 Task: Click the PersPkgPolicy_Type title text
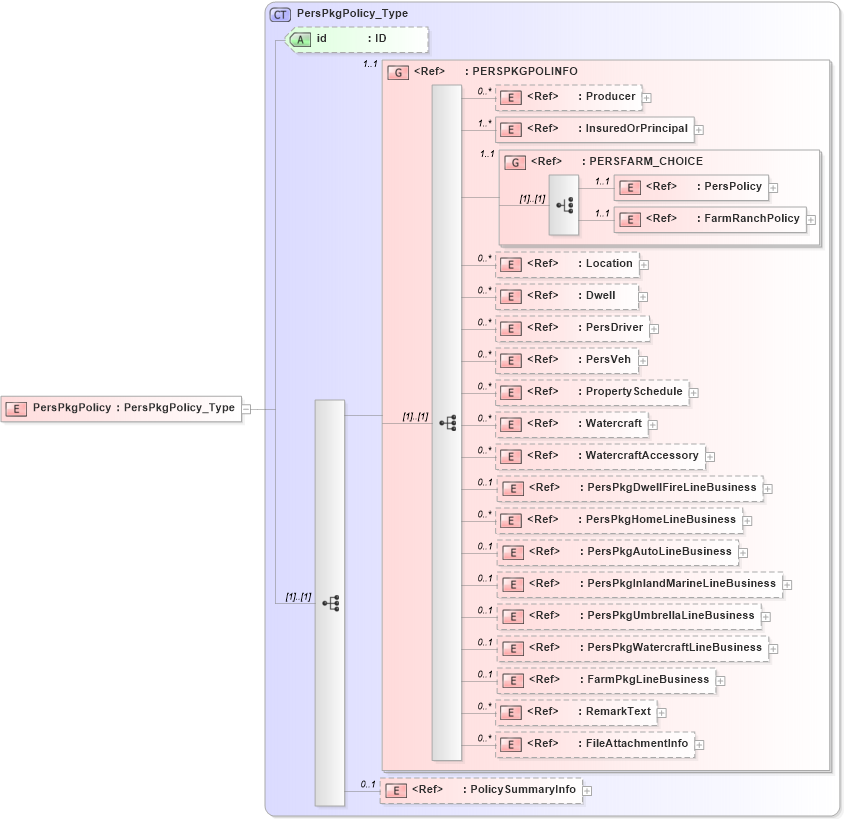(x=345, y=13)
